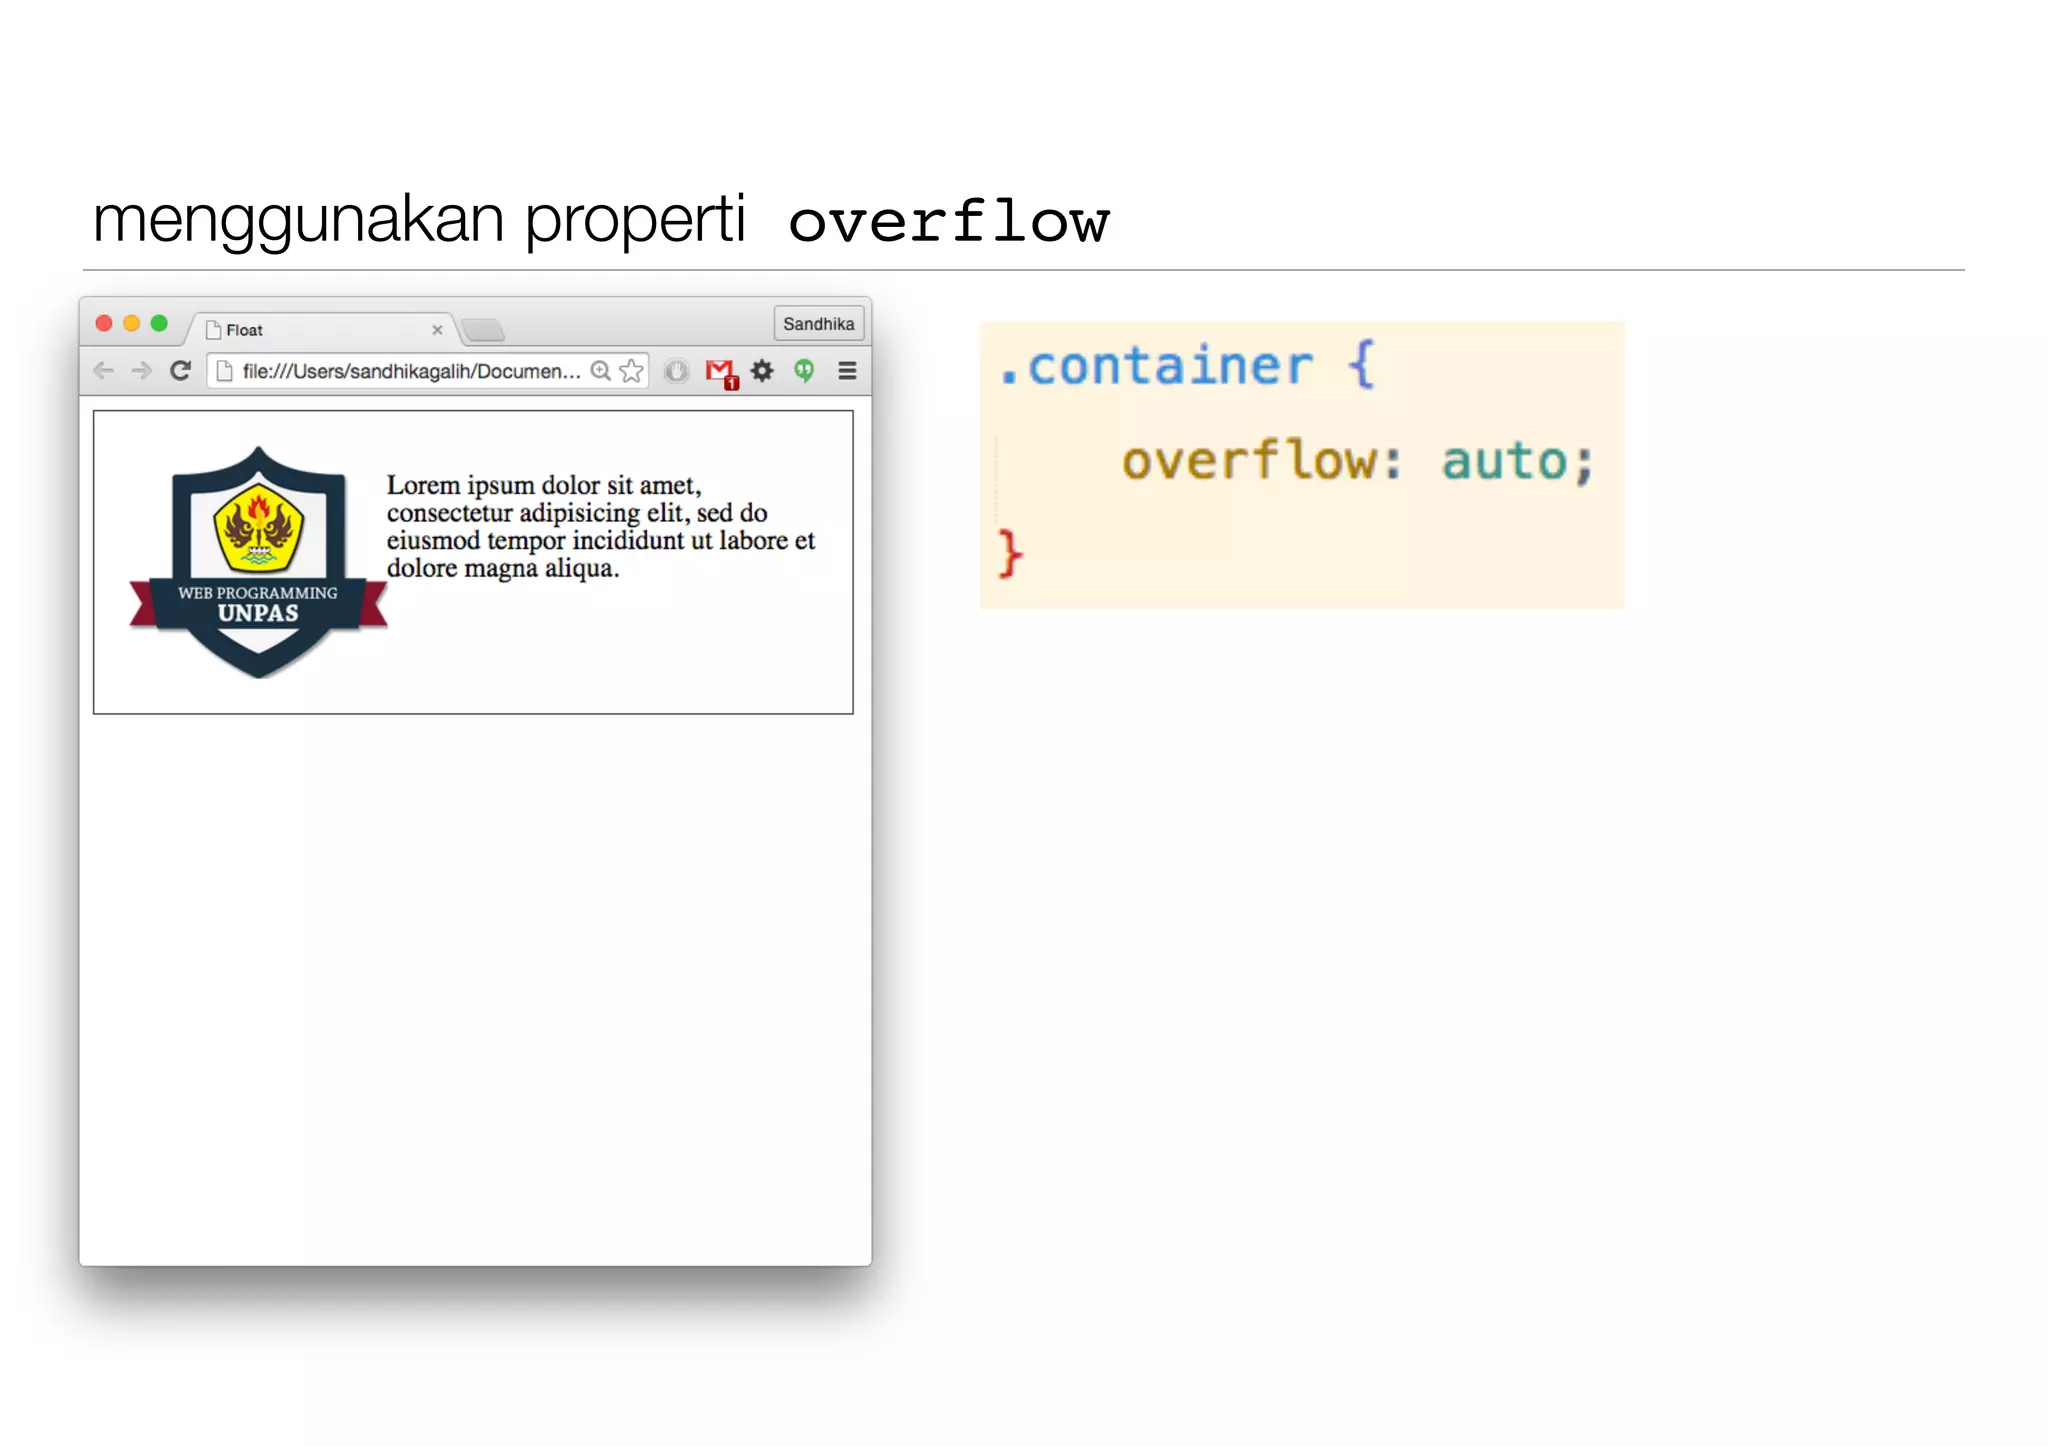The width and height of the screenshot is (2048, 1447).
Task: Click the file URL address field
Action: click(x=410, y=371)
